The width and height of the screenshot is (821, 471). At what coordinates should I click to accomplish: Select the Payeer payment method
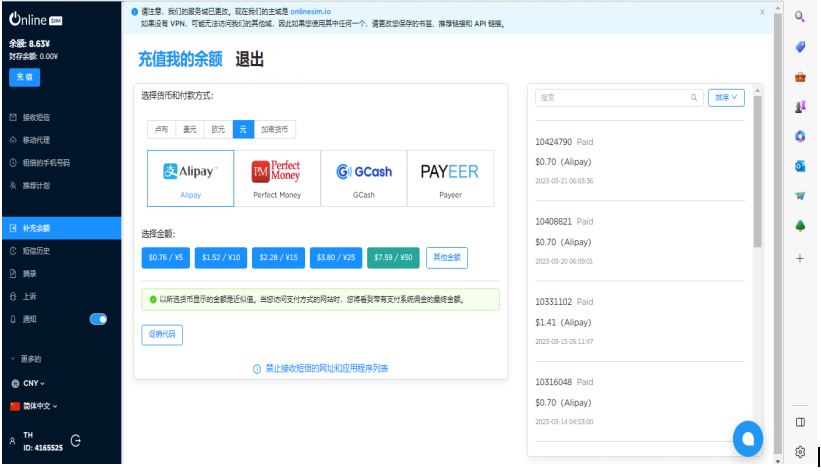[450, 178]
